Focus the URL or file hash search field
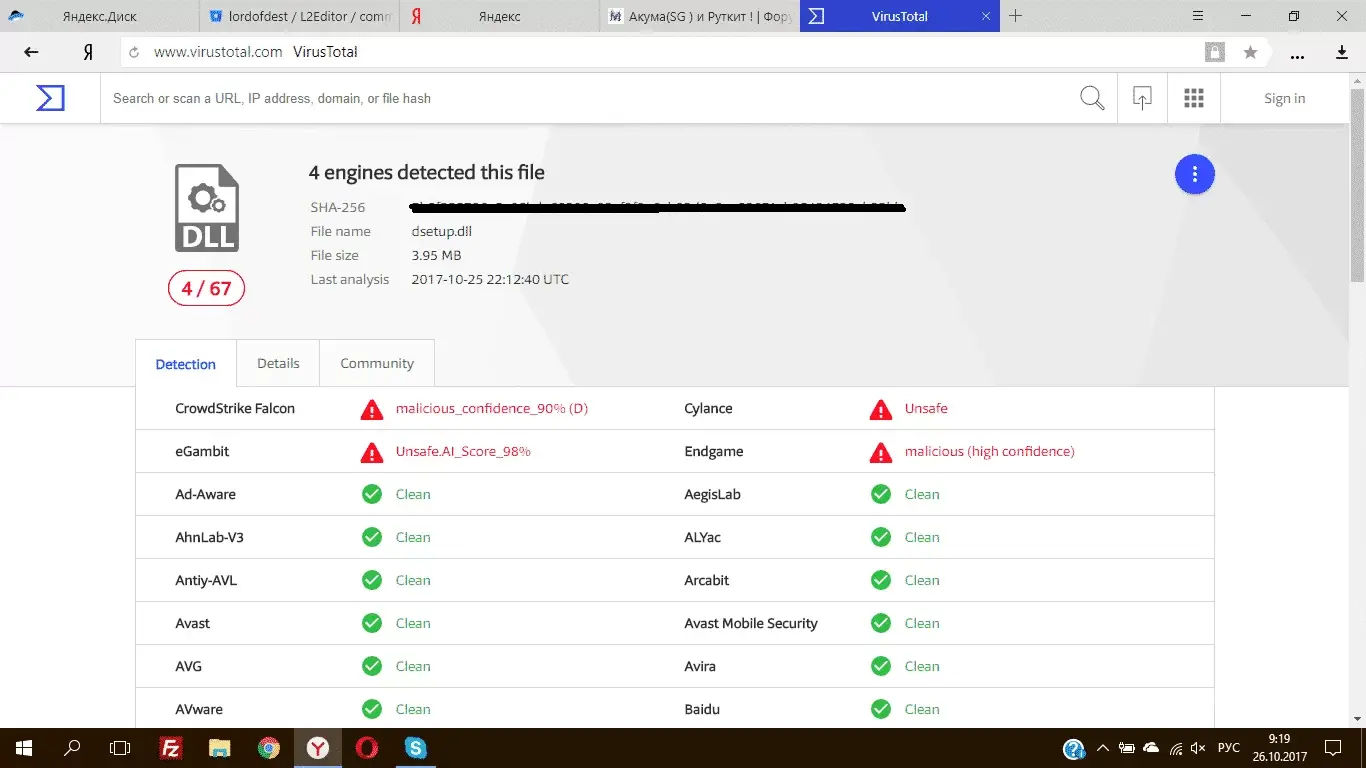 (590, 98)
